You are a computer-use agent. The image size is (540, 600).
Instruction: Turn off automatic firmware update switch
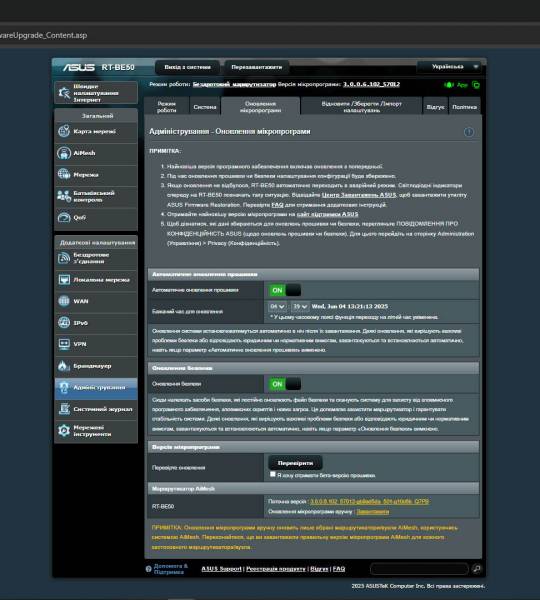pos(285,290)
